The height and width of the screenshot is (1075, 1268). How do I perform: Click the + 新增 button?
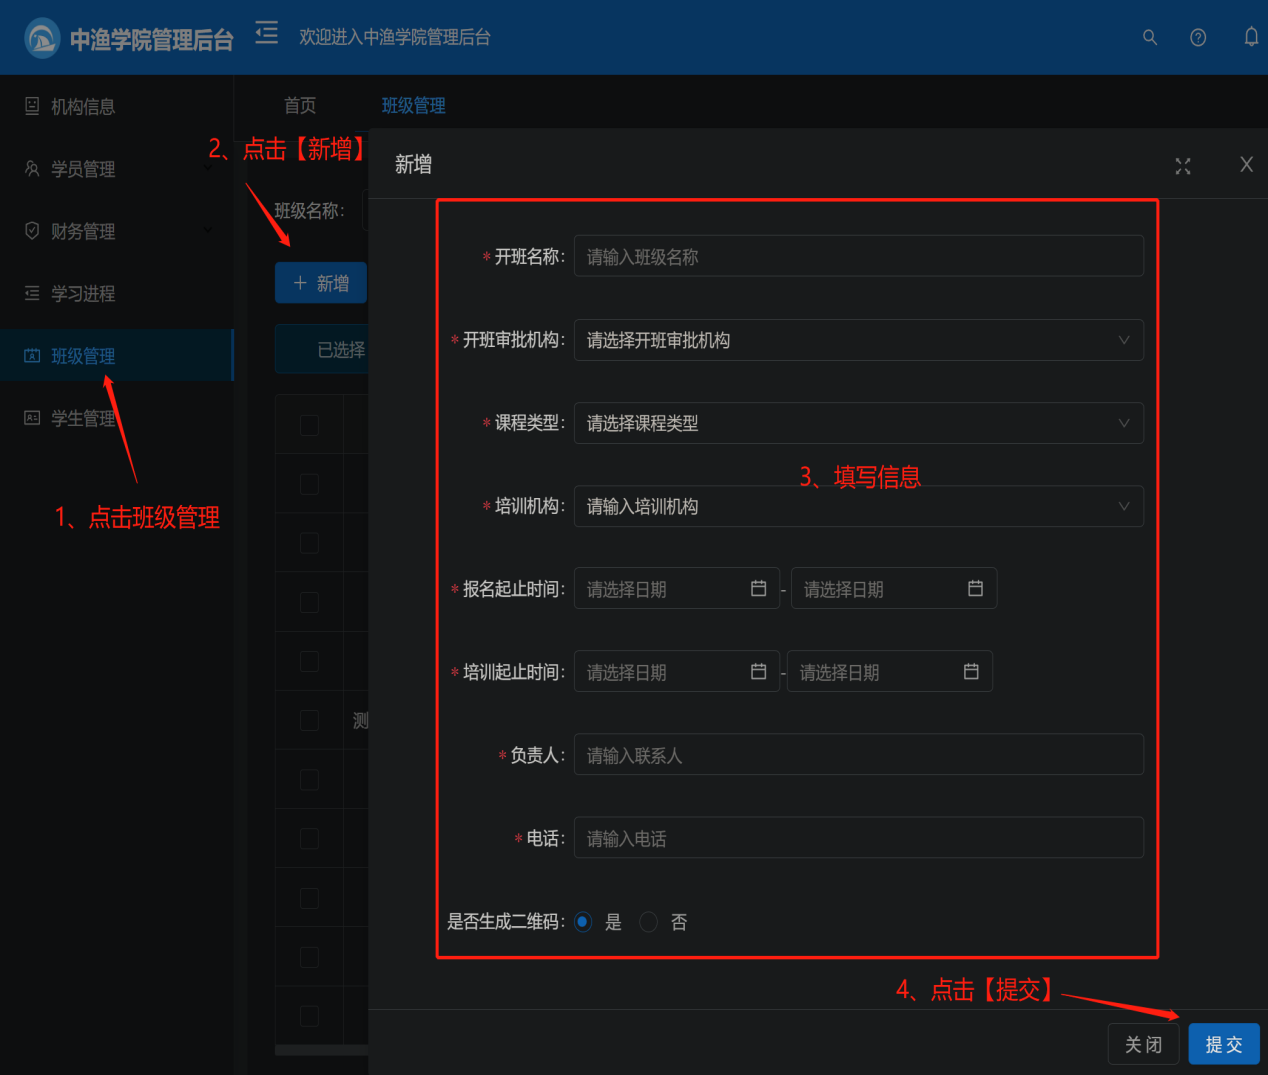coord(321,283)
